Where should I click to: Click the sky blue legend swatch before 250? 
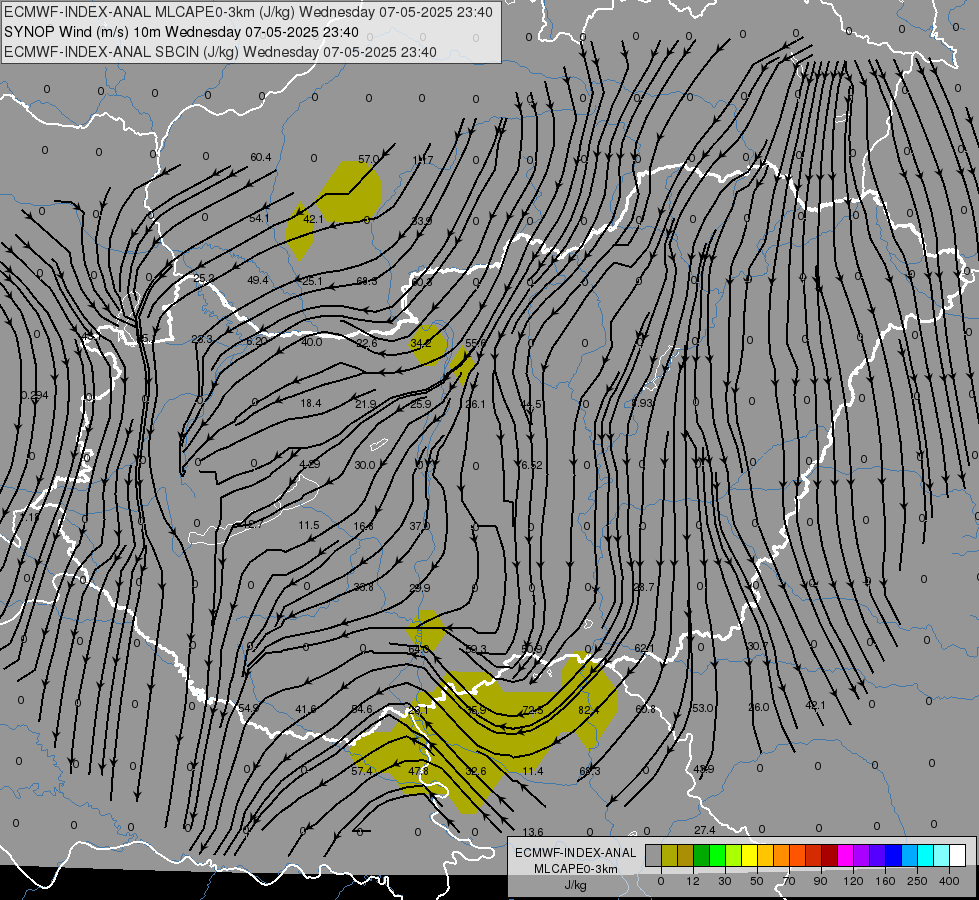point(910,856)
